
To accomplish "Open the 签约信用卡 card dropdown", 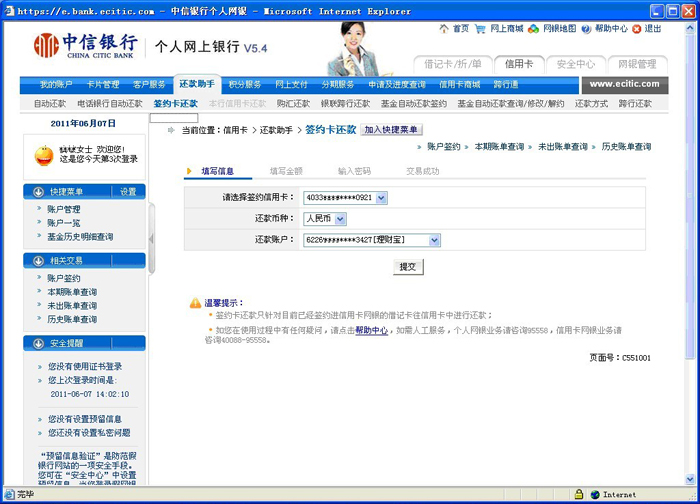I will pyautogui.click(x=381, y=198).
